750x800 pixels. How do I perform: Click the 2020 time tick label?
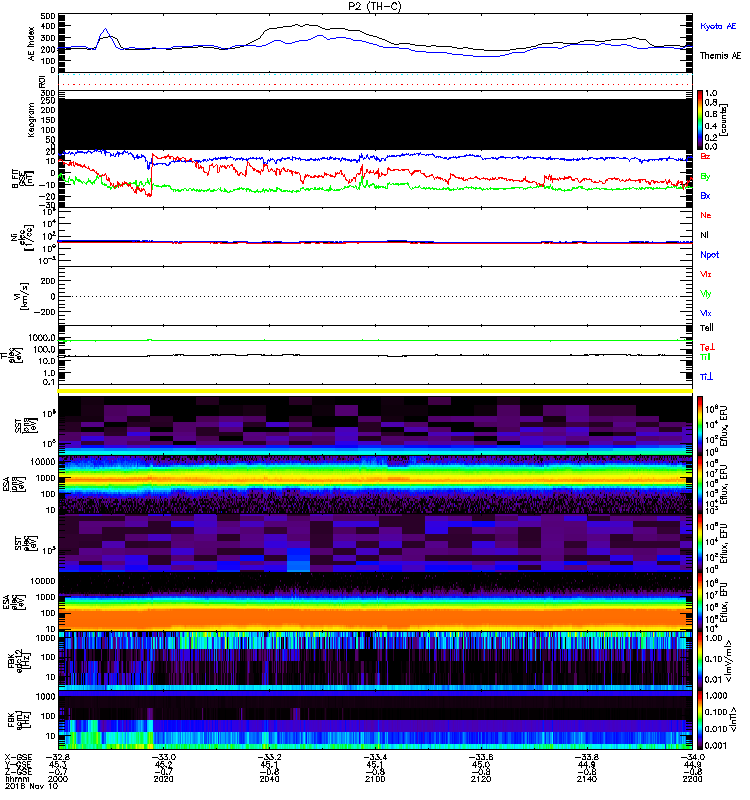163,779
